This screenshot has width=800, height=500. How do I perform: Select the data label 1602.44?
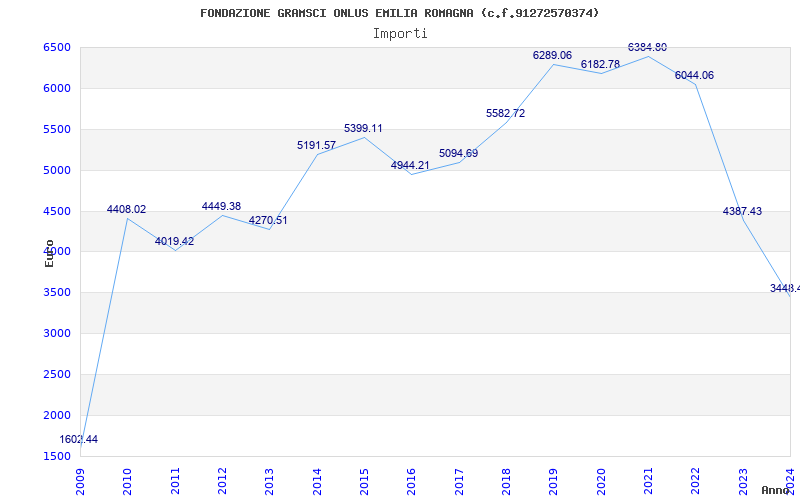79,439
